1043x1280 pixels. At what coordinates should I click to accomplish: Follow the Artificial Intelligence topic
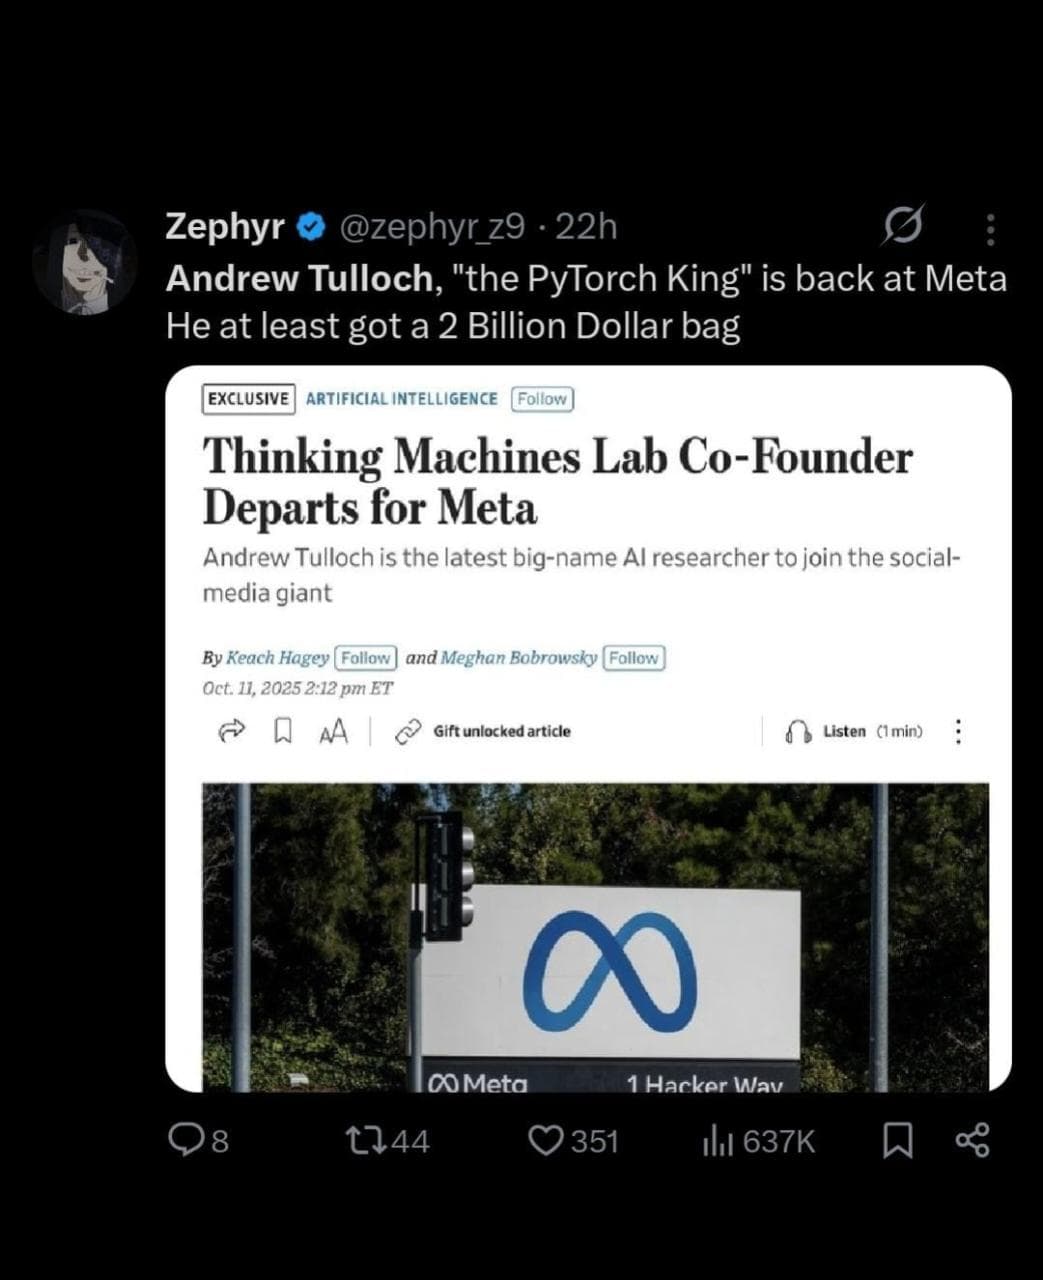(x=541, y=399)
